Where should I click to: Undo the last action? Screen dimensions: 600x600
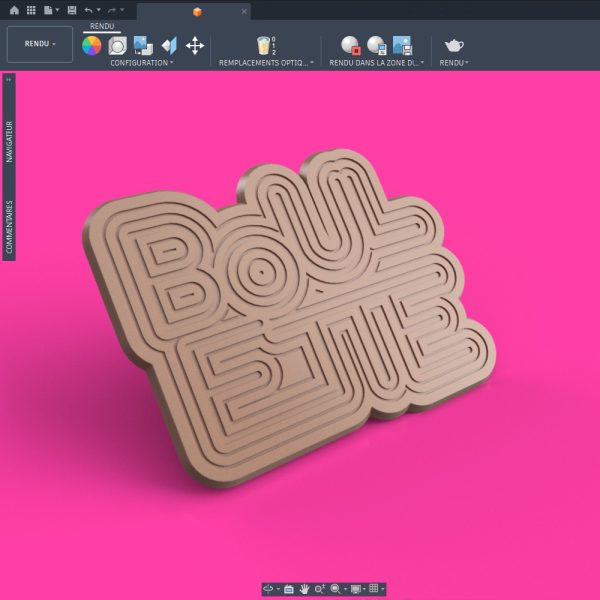click(x=88, y=10)
